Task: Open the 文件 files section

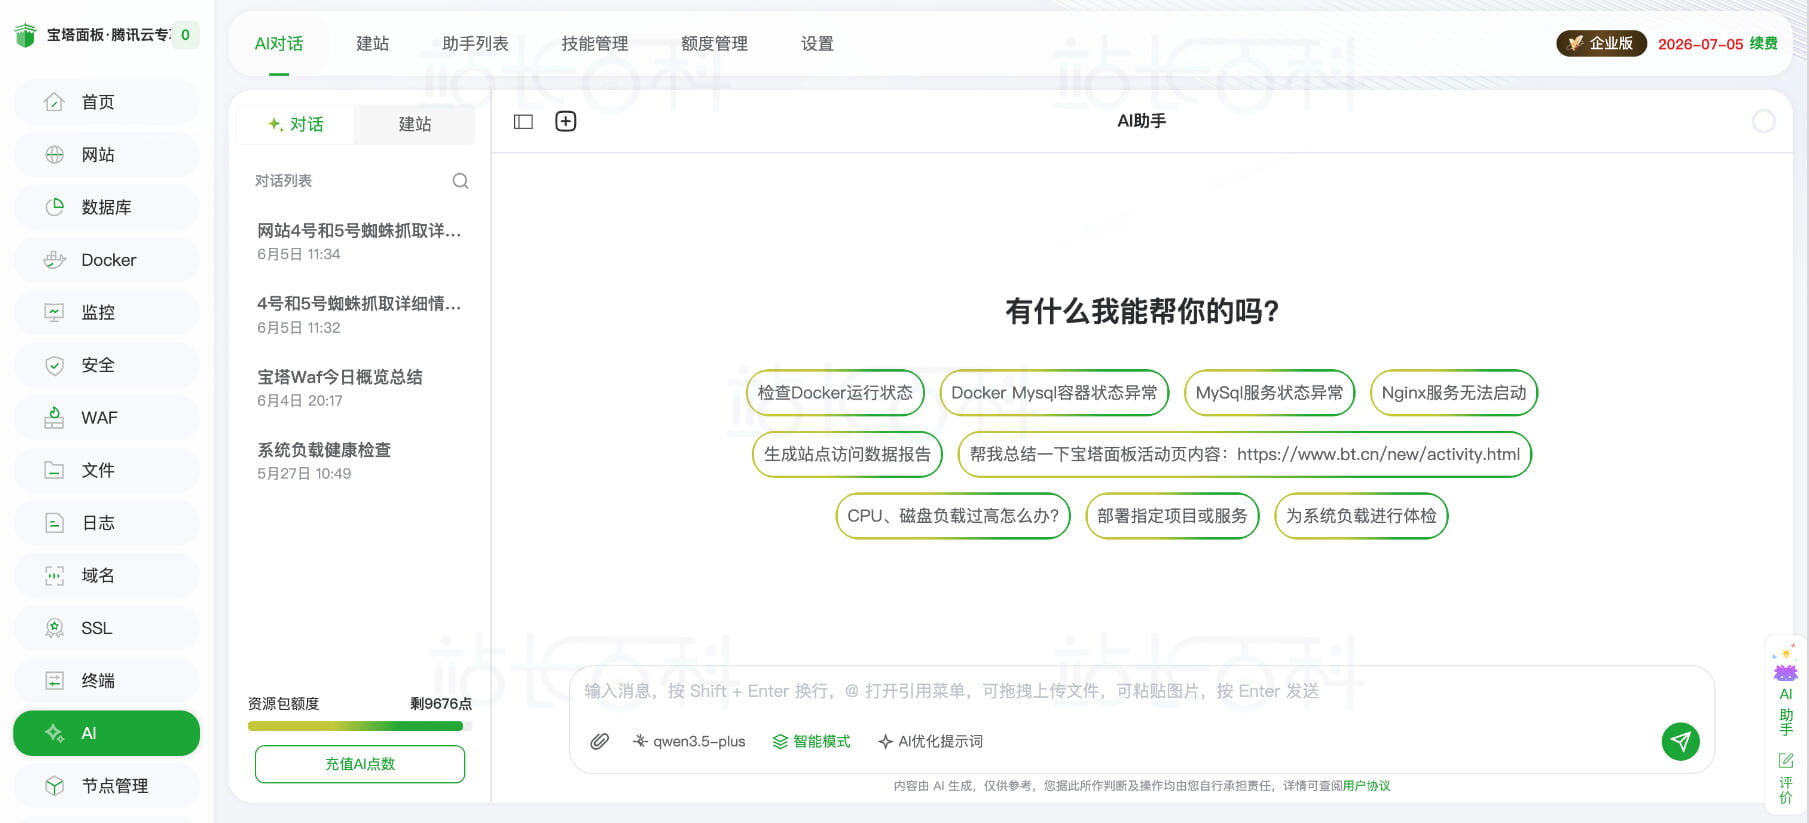Action: click(106, 470)
